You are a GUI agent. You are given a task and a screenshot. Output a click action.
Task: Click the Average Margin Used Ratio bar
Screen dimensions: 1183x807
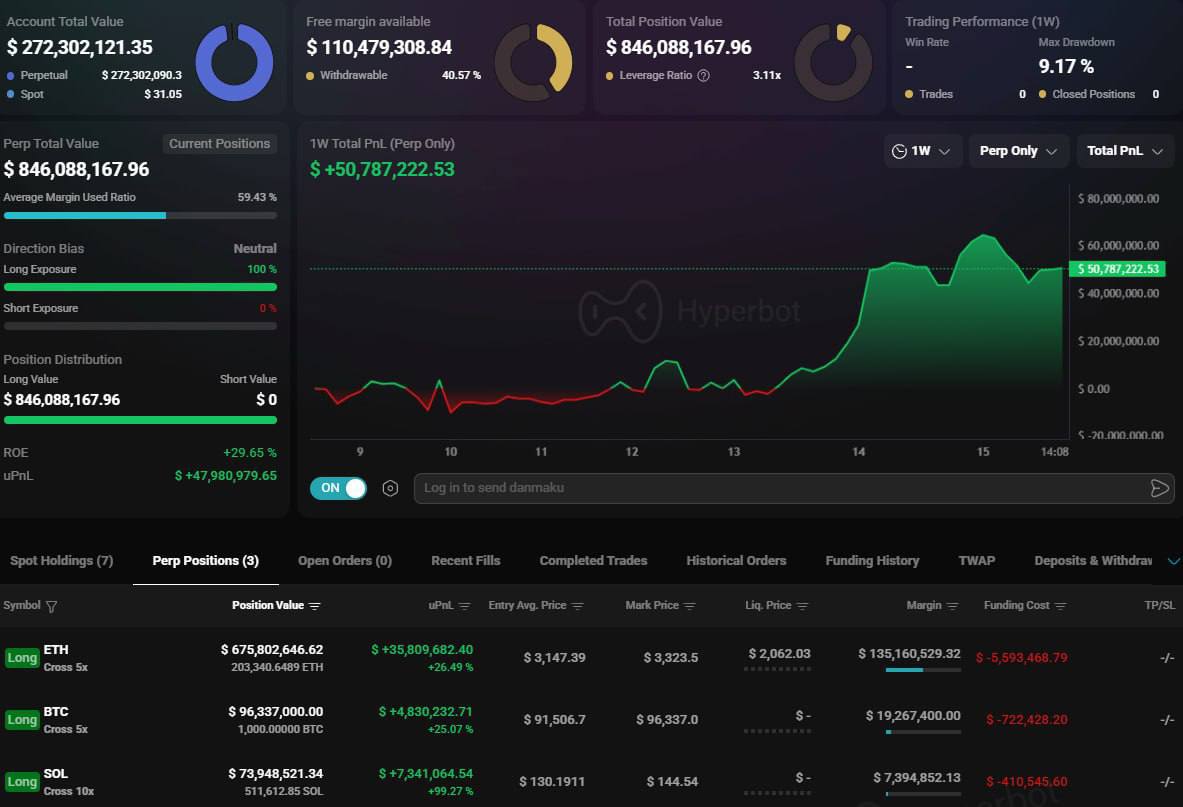[140, 215]
